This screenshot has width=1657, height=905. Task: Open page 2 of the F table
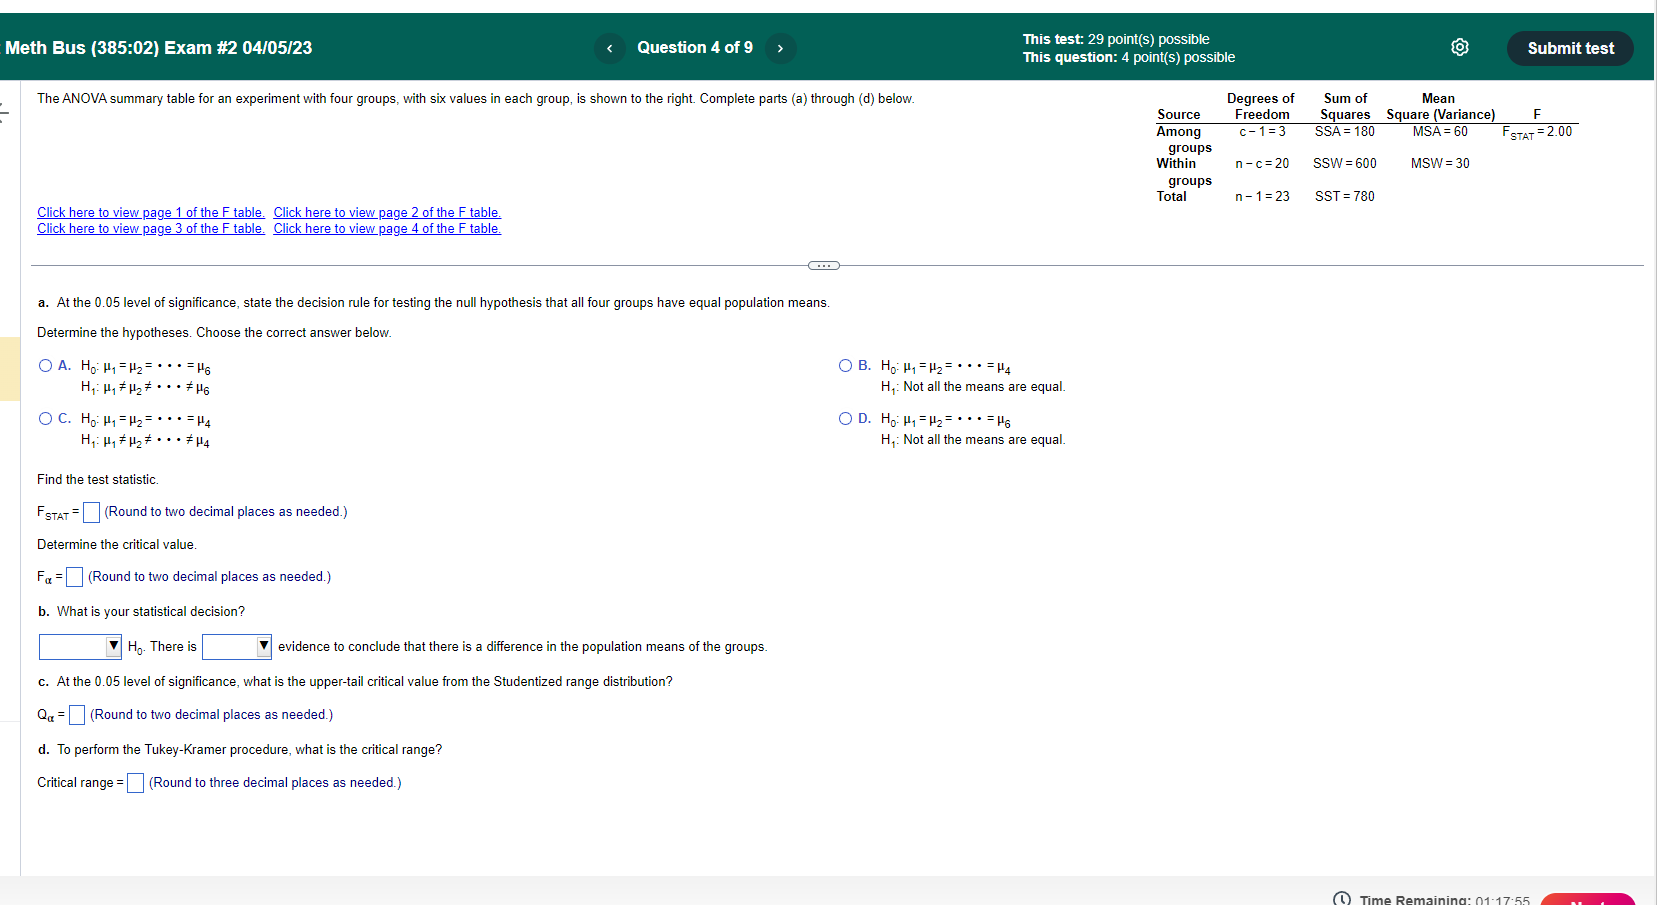point(387,213)
